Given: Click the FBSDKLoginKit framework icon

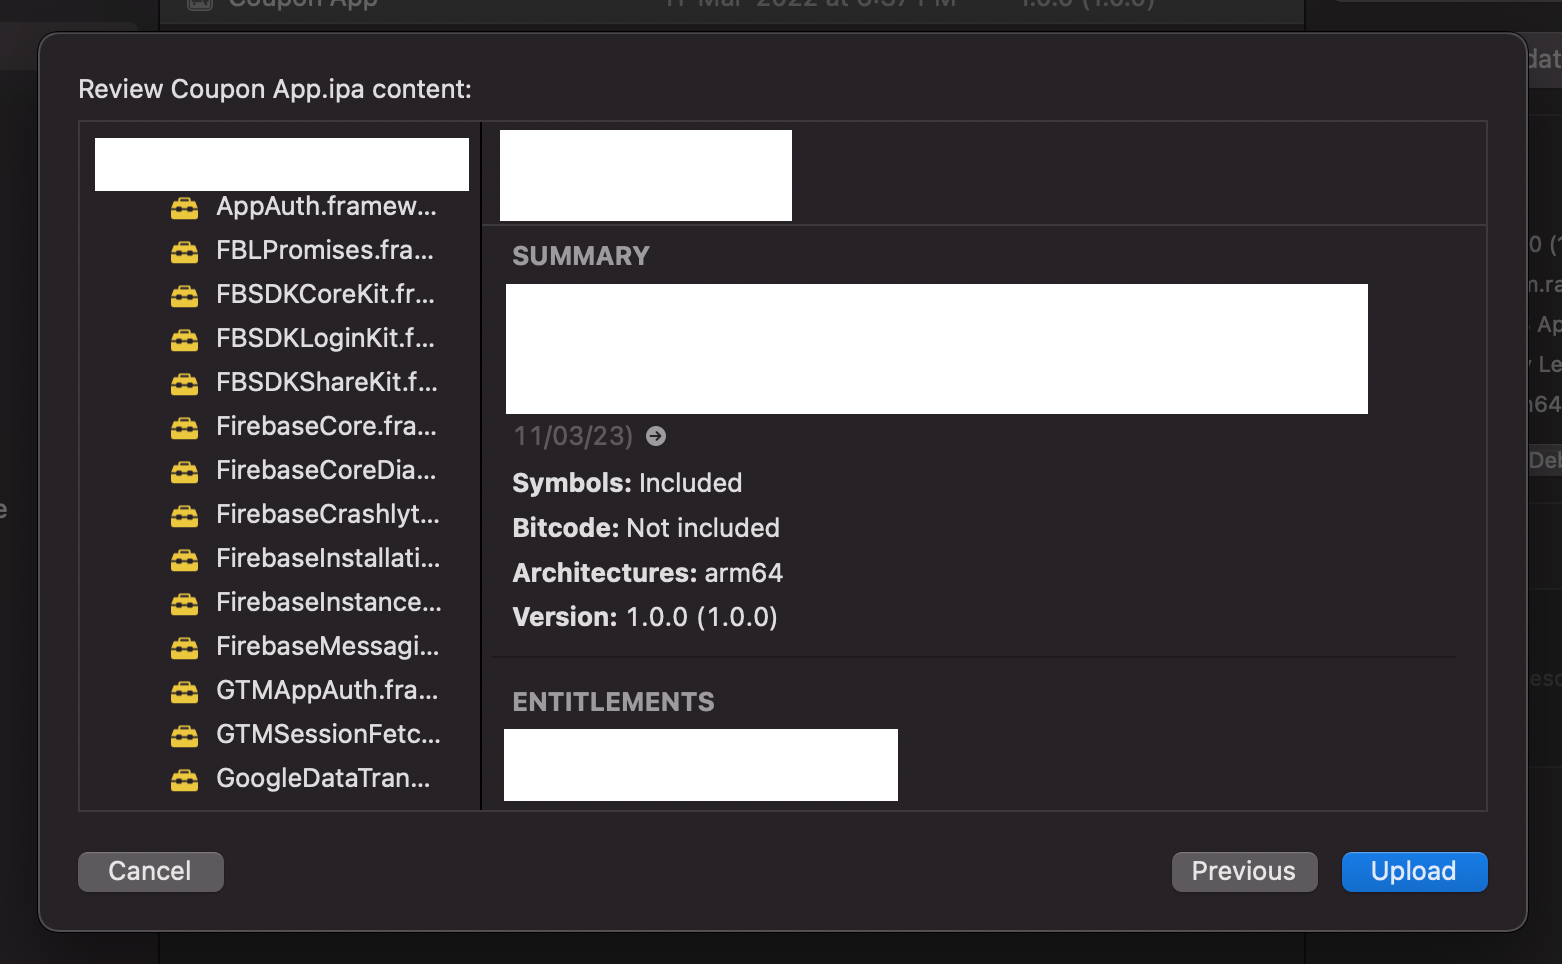Looking at the screenshot, I should (x=184, y=340).
